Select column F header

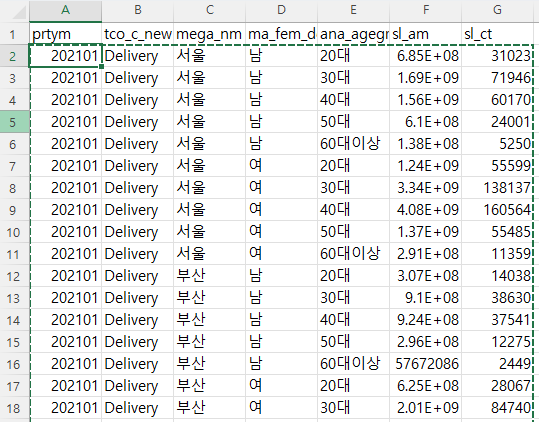point(426,10)
